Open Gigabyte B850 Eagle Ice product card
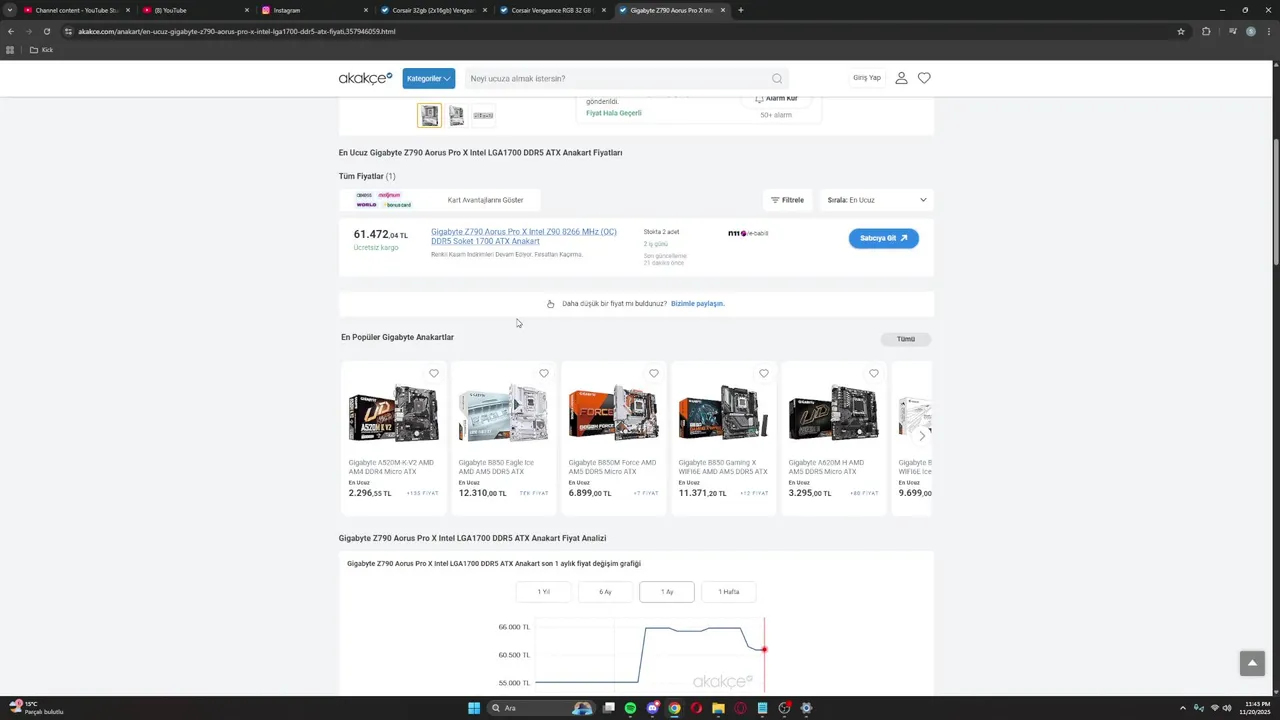Image resolution: width=1280 pixels, height=720 pixels. 503,438
